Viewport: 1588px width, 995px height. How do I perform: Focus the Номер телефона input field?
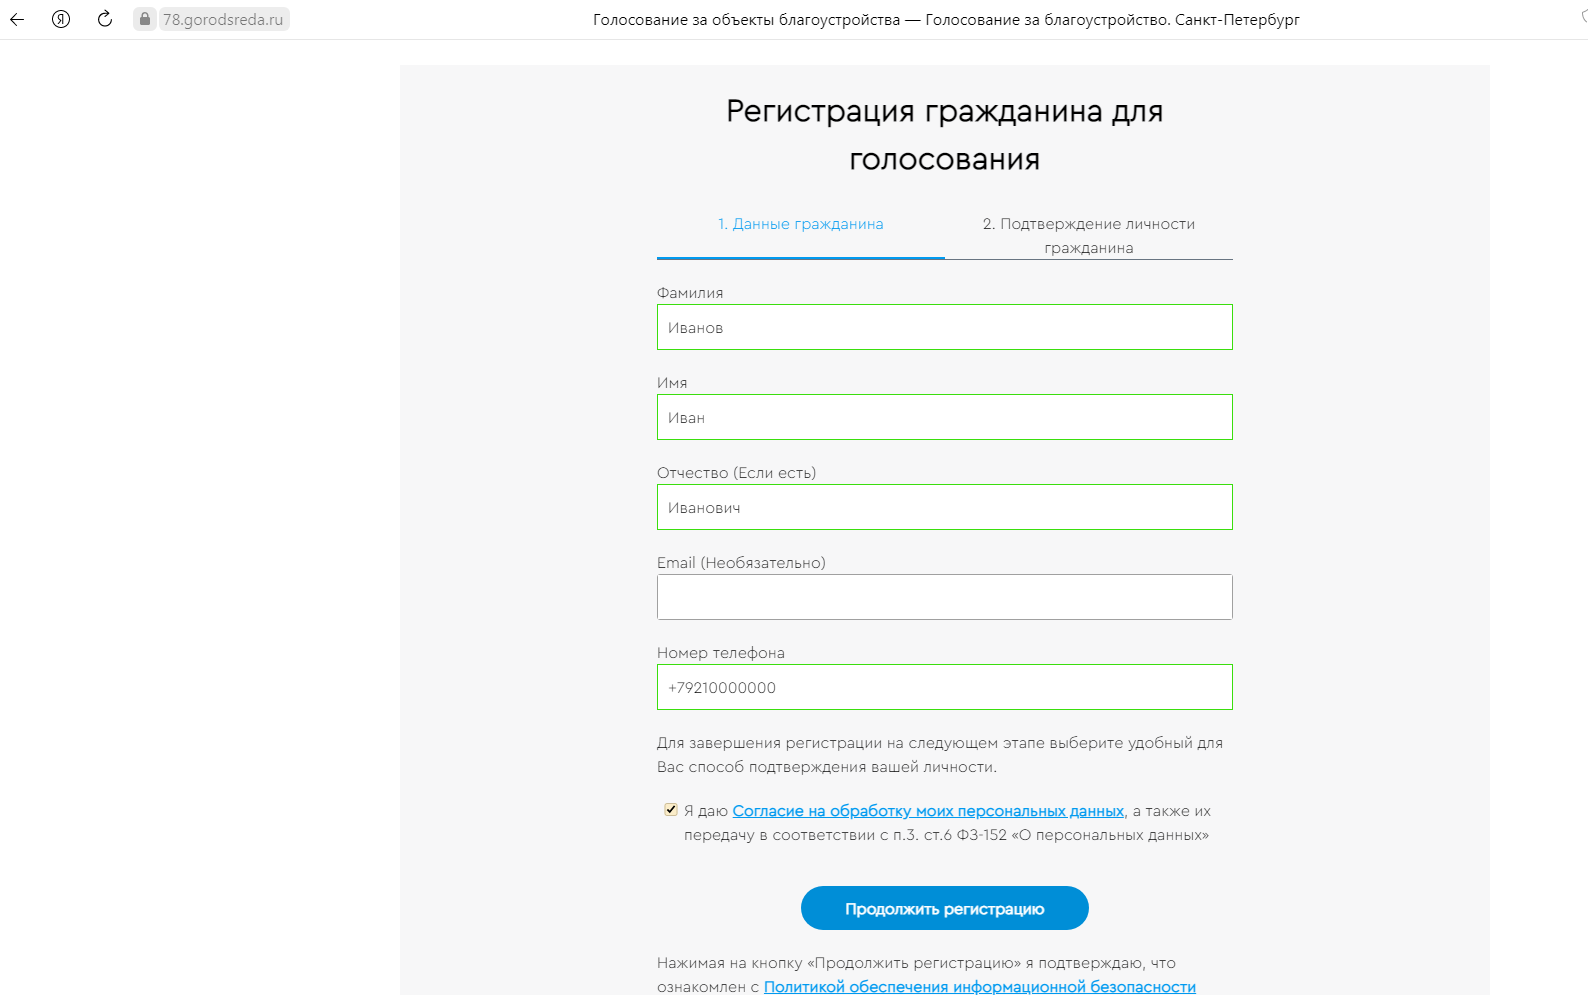click(x=945, y=687)
